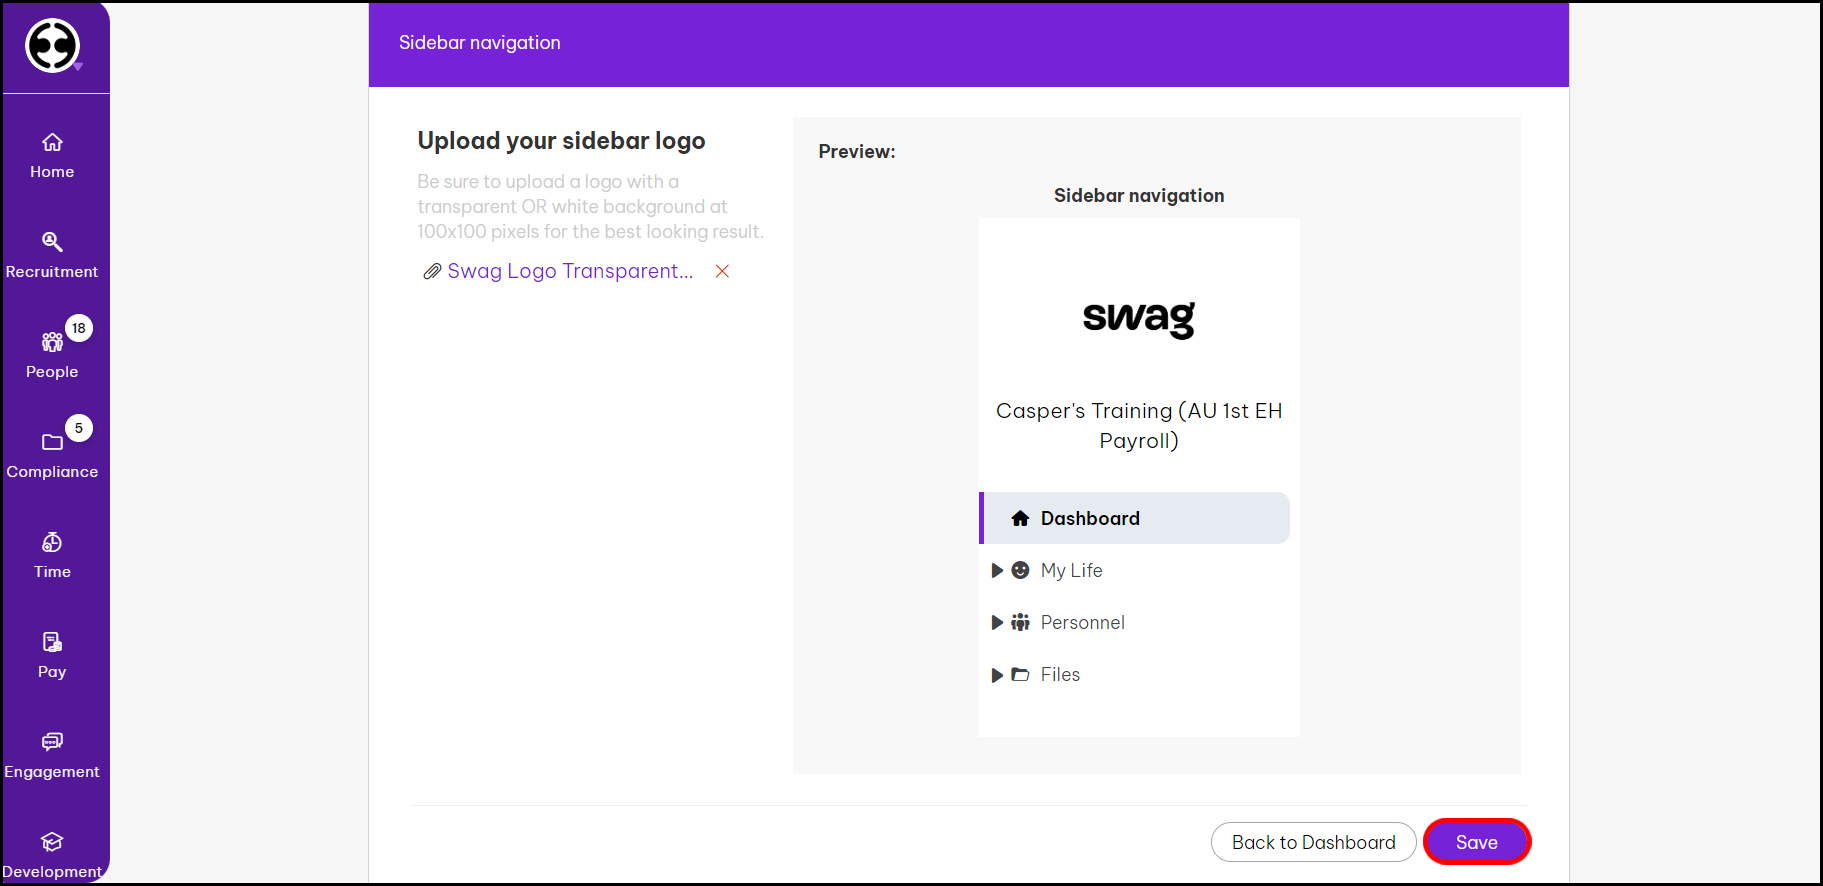Select the My Life label in preview
Image resolution: width=1823 pixels, height=886 pixels.
(1071, 570)
